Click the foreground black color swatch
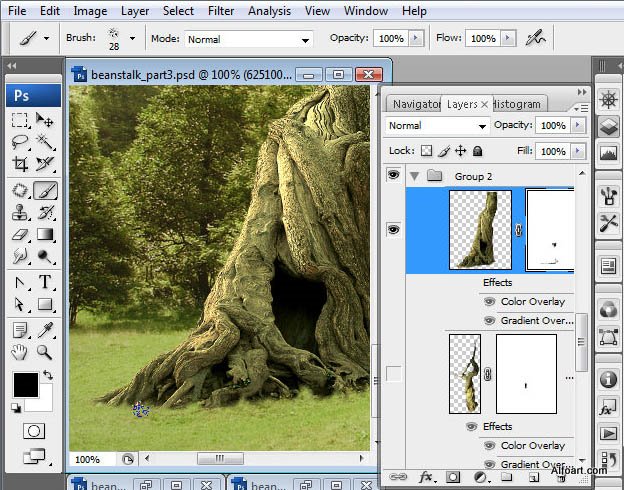Screen dimensions: 624x490 pos(26,385)
